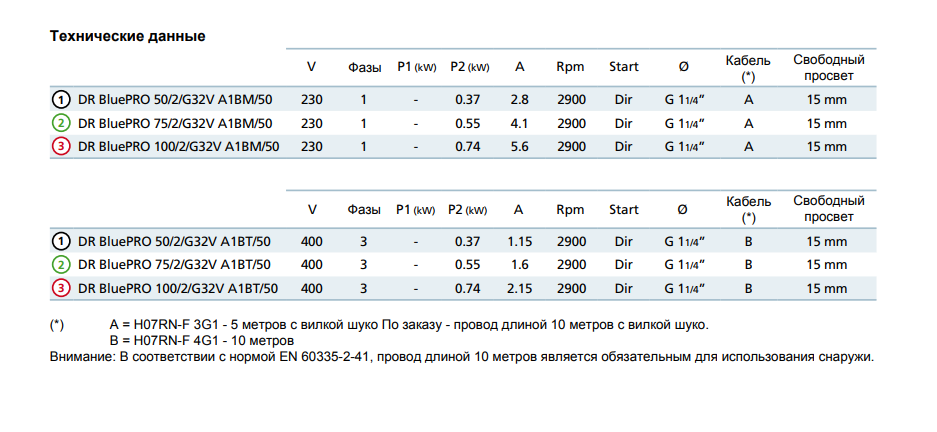Click green circled 2 beside 75/2/G32V A1BT/50
The width and height of the screenshot is (937, 432).
point(61,265)
